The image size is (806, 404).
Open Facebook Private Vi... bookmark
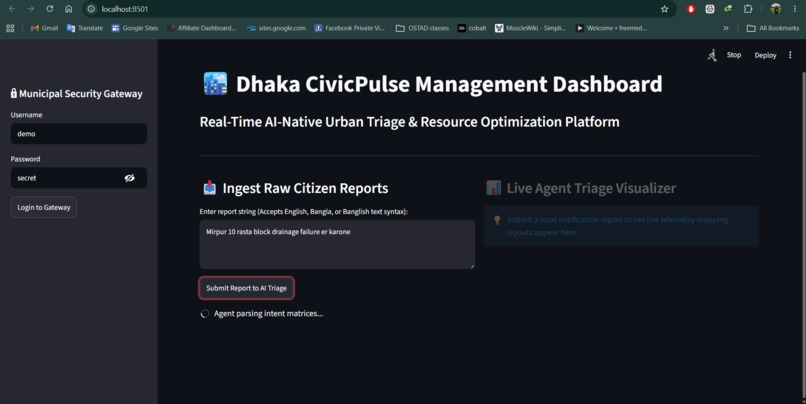[x=350, y=28]
